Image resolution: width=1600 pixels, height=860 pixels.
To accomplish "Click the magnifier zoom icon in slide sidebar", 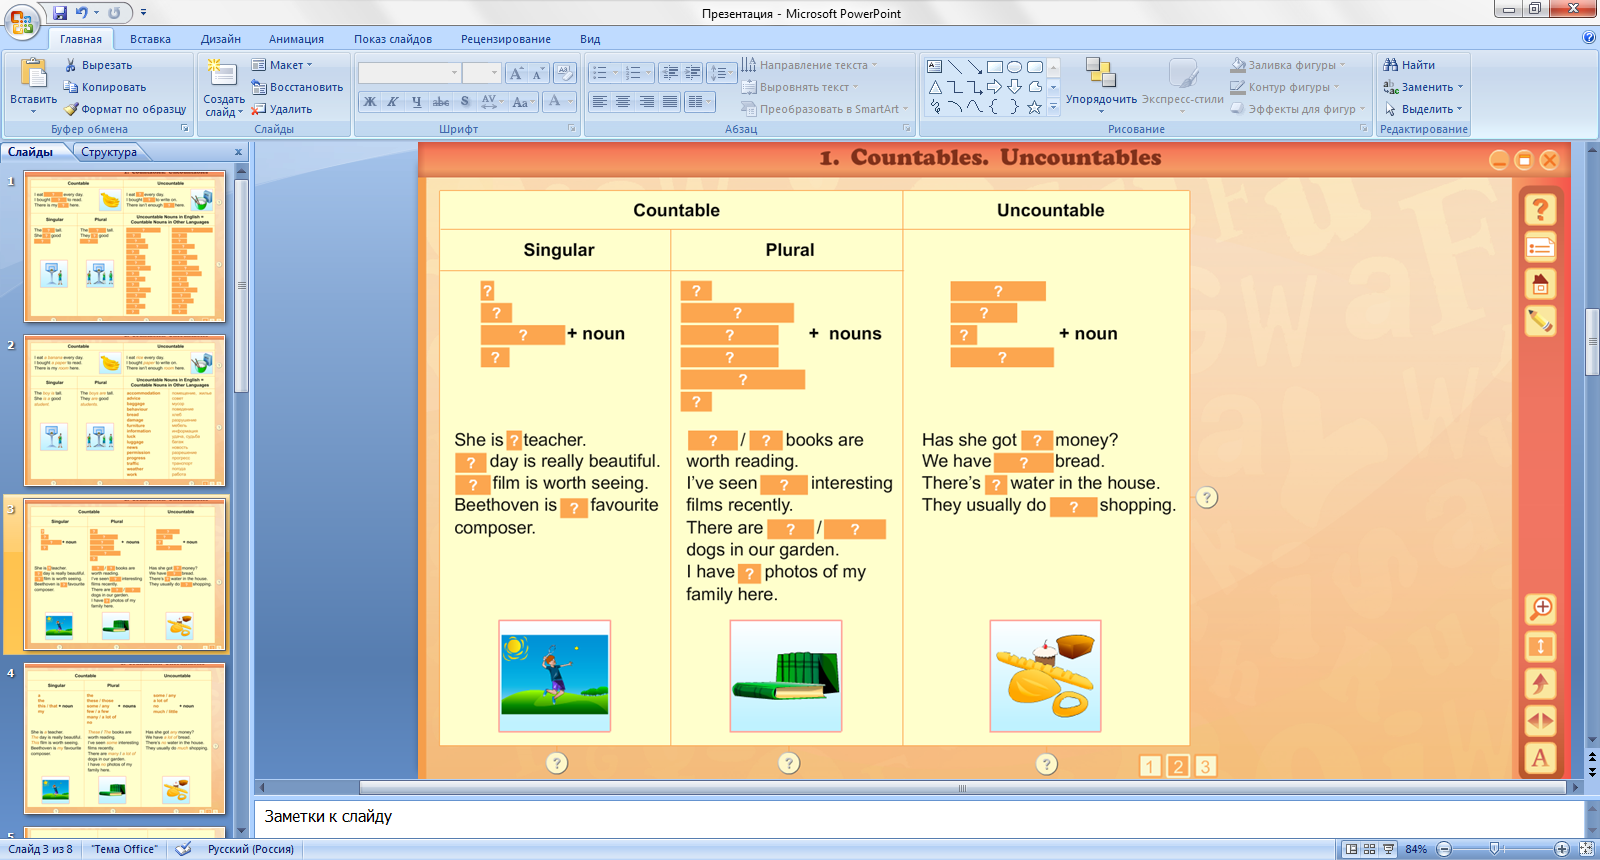I will (x=1540, y=608).
